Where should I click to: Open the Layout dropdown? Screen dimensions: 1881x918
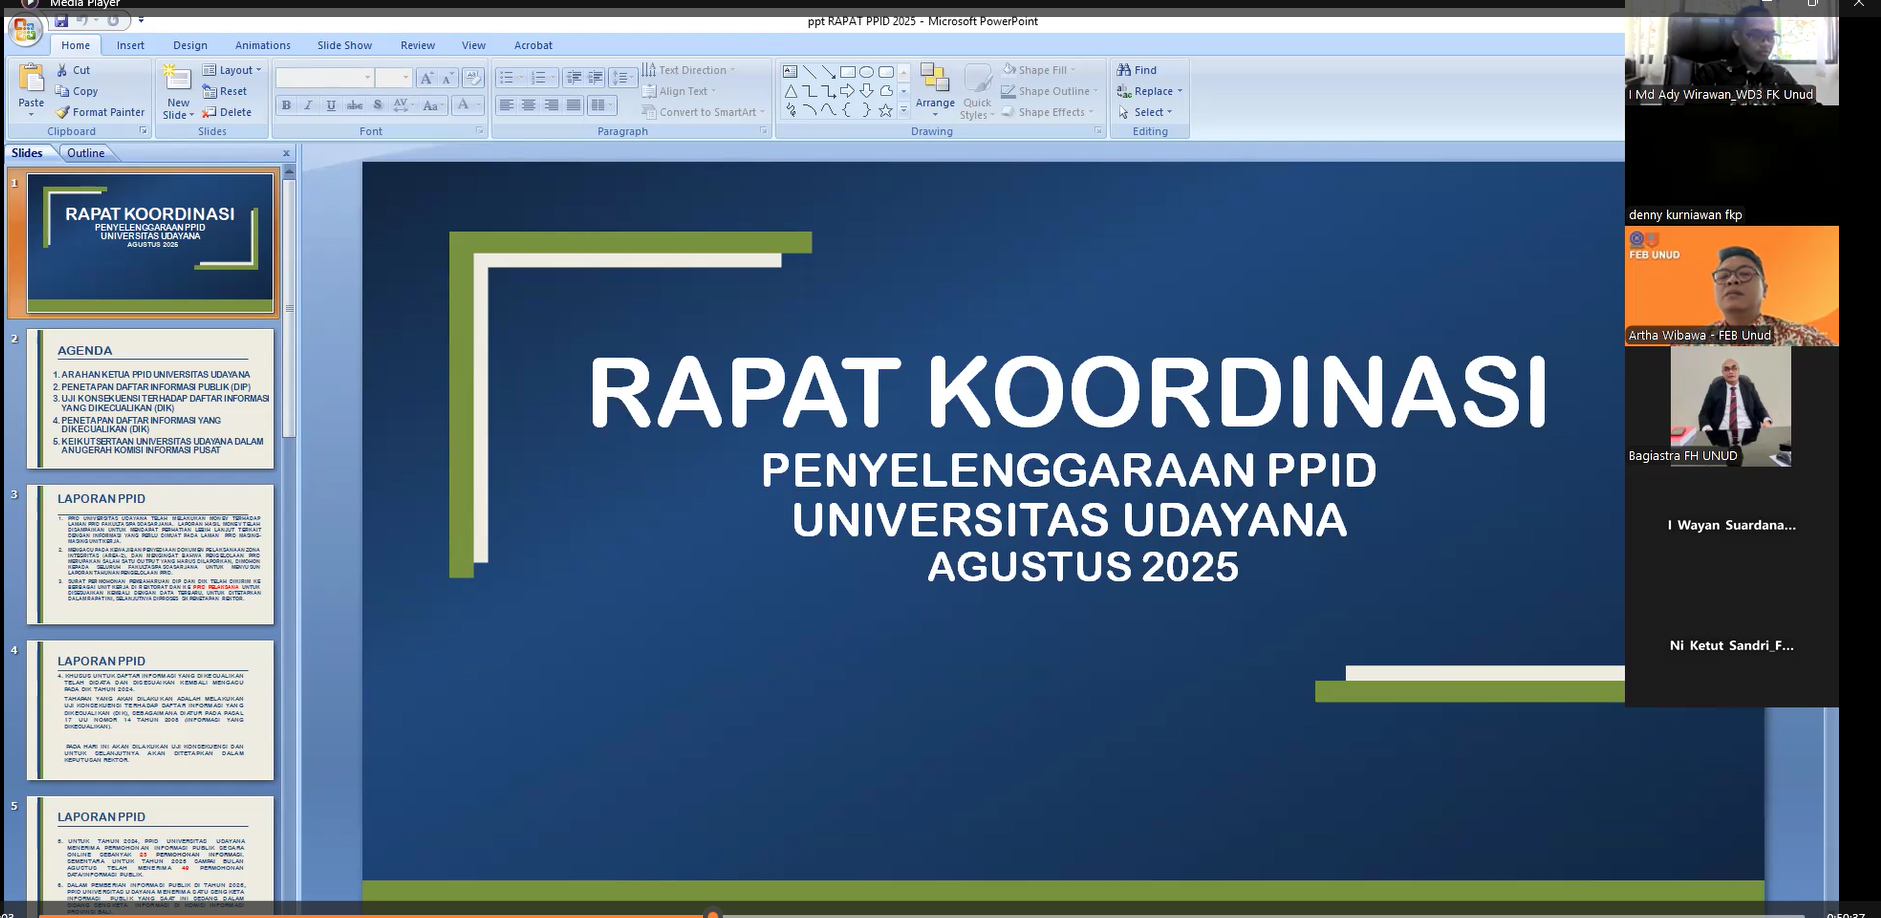232,70
